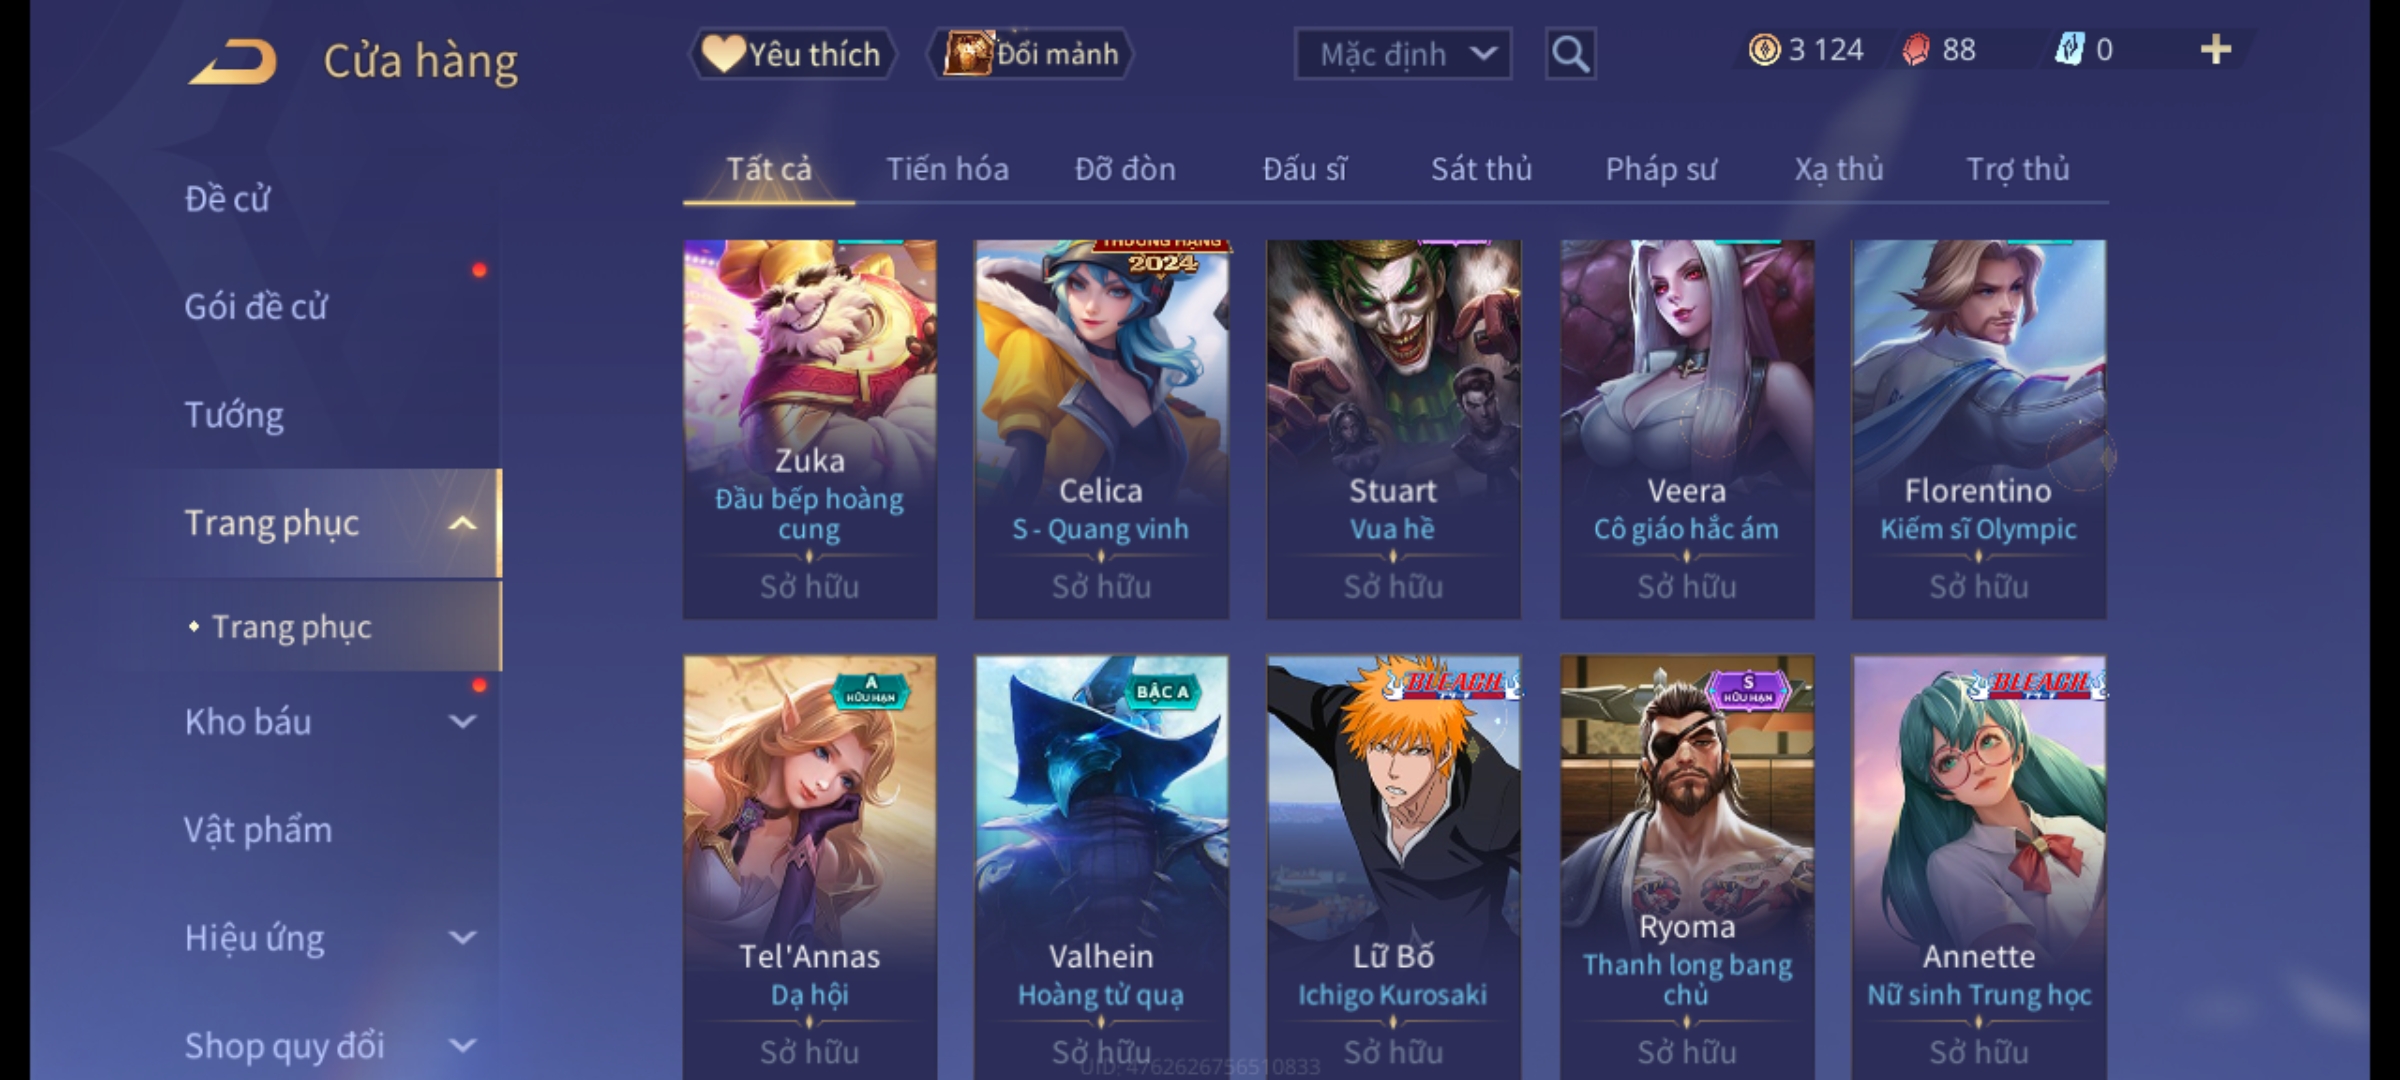2400x1080 pixels.
Task: Switch to the Sát thủ tab
Action: coord(1481,169)
